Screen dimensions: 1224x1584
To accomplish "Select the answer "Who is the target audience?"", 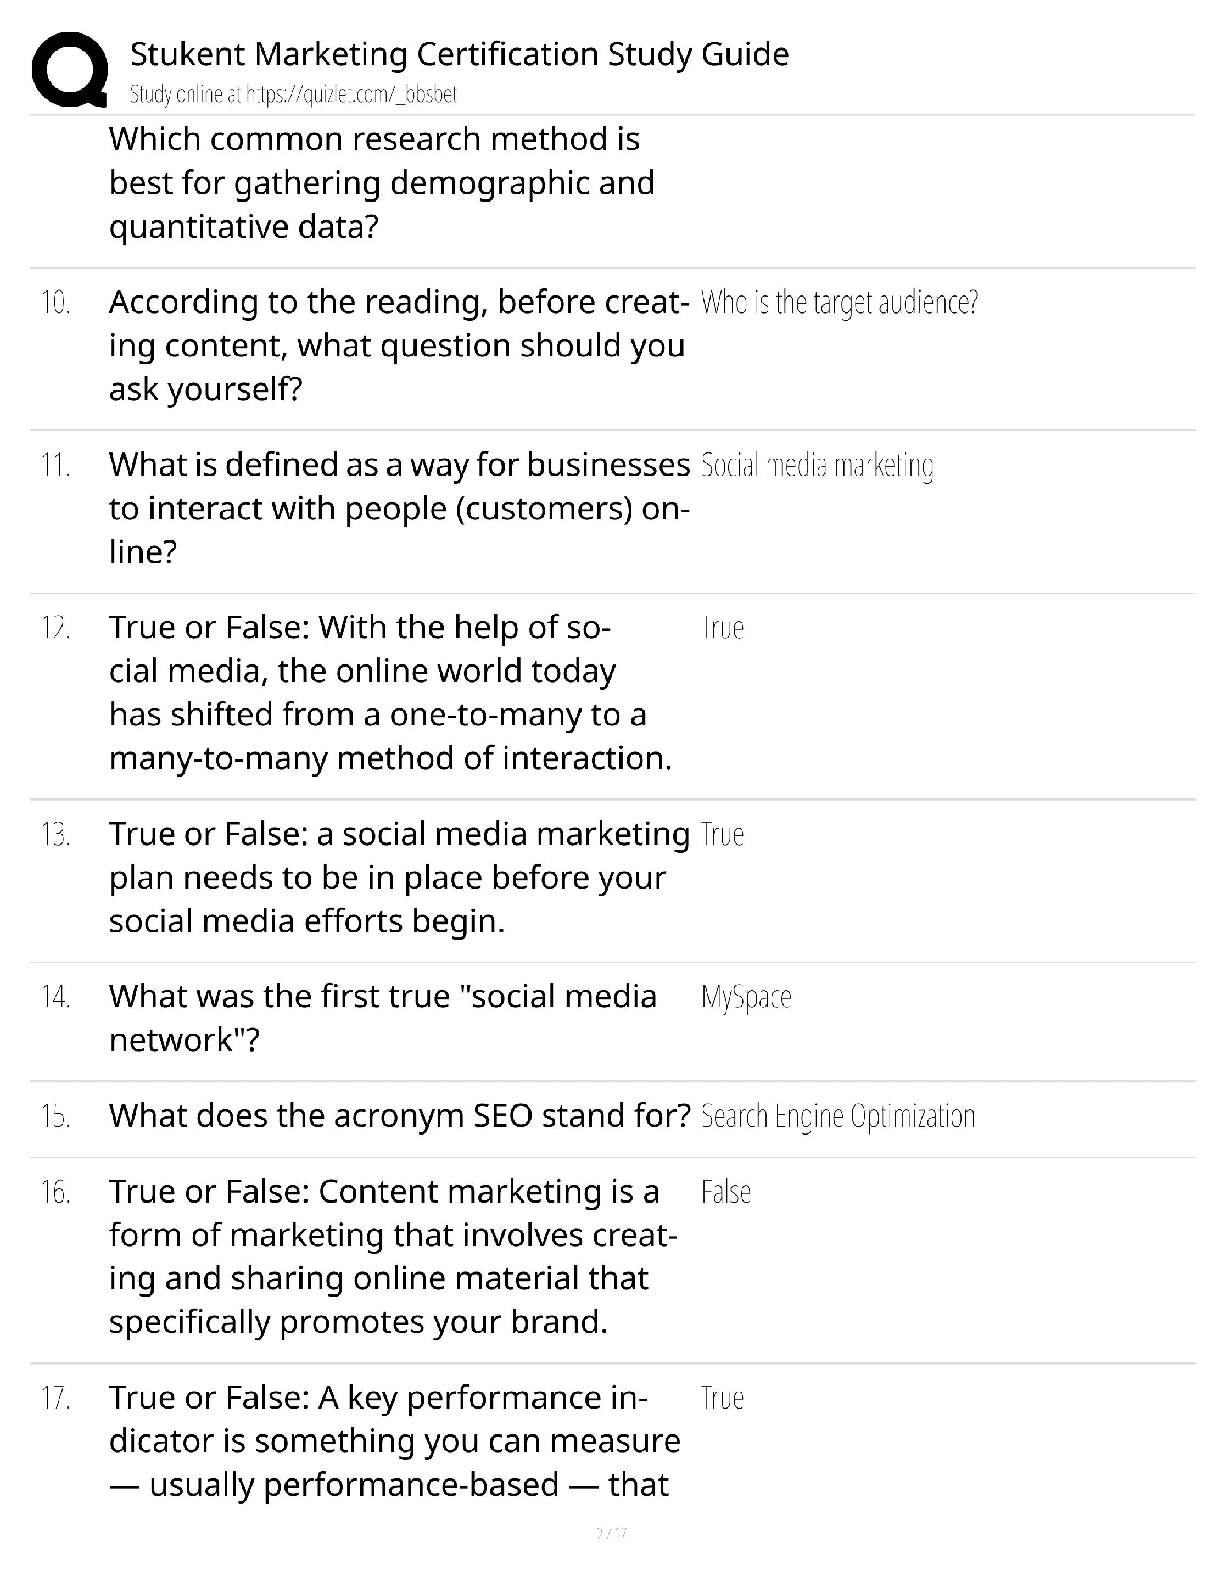I will click(x=839, y=302).
